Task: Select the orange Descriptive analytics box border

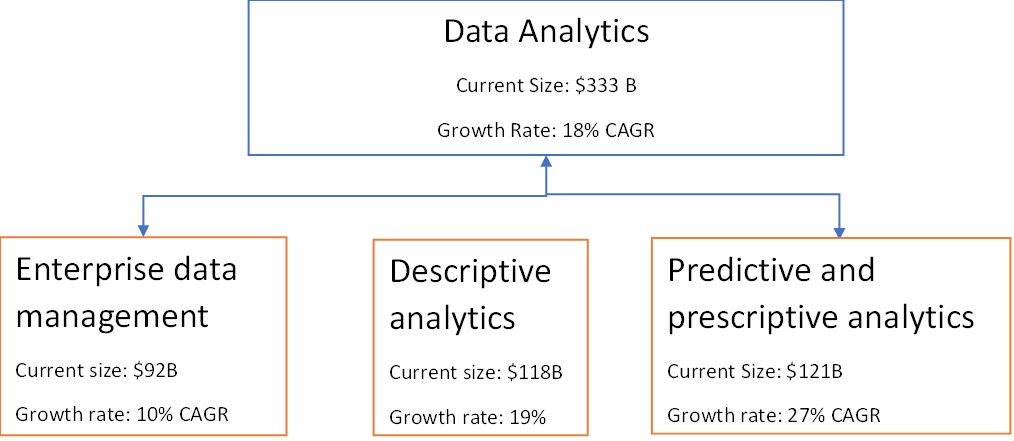Action: tap(480, 337)
